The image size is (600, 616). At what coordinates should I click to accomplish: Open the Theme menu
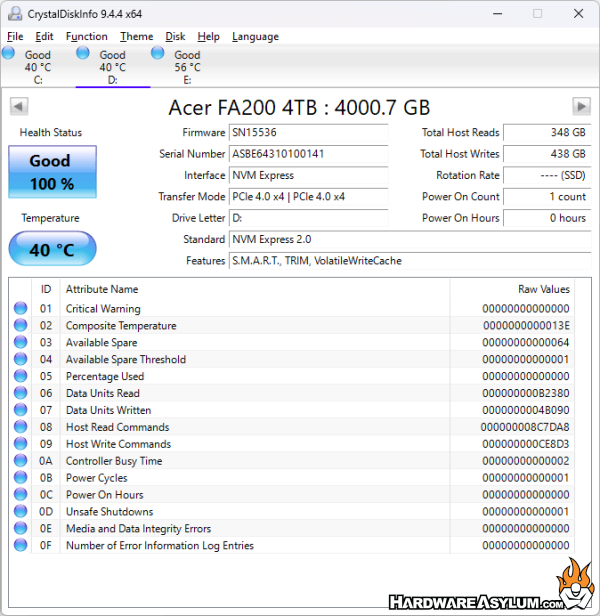136,37
